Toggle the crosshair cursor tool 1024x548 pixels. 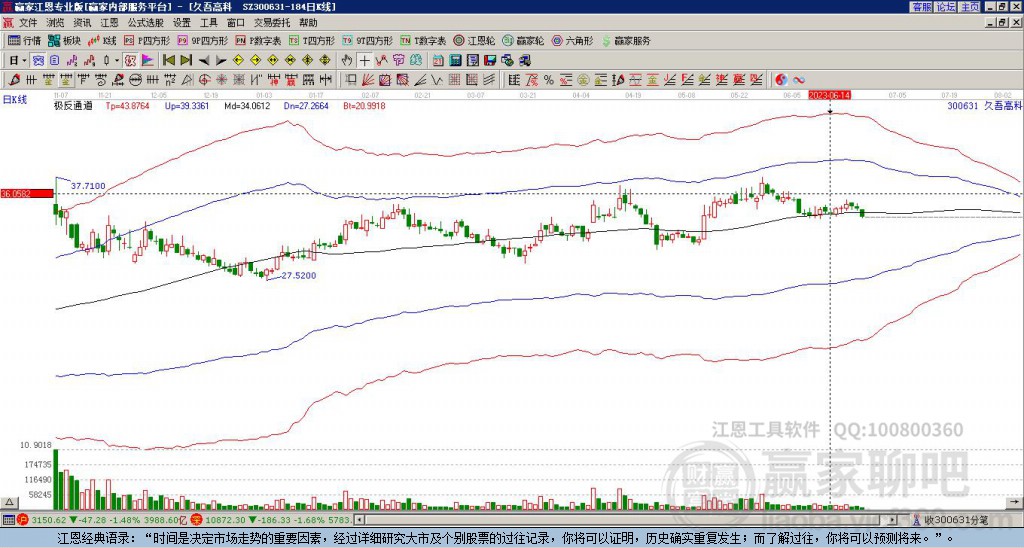pyautogui.click(x=364, y=60)
